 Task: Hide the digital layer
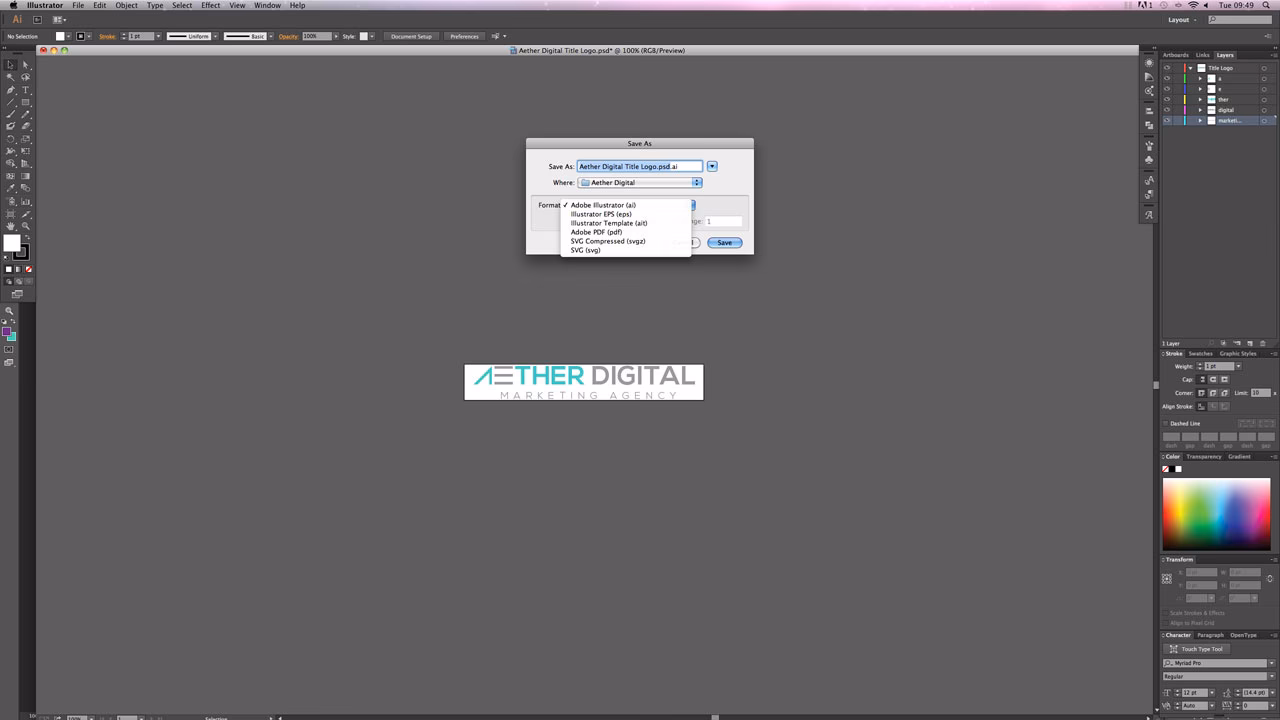[x=1167, y=110]
